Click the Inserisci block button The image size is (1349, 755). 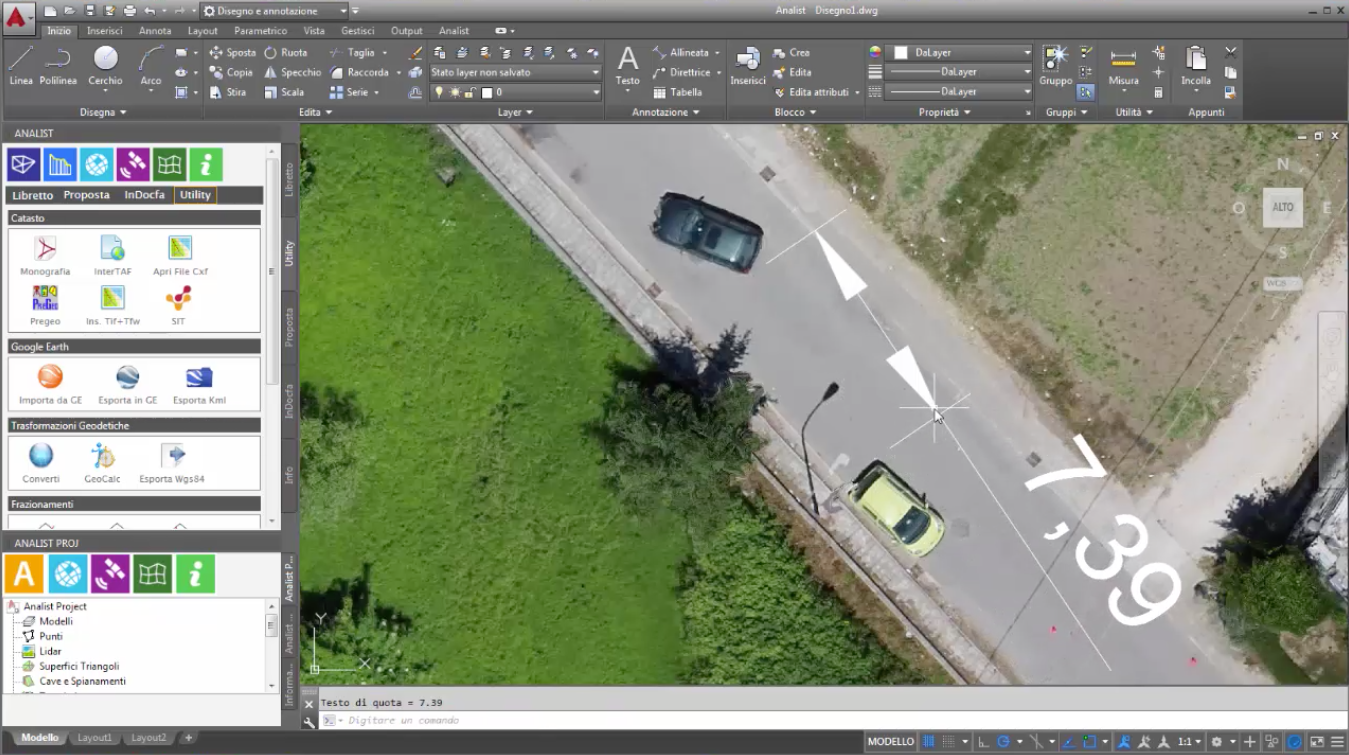[747, 66]
